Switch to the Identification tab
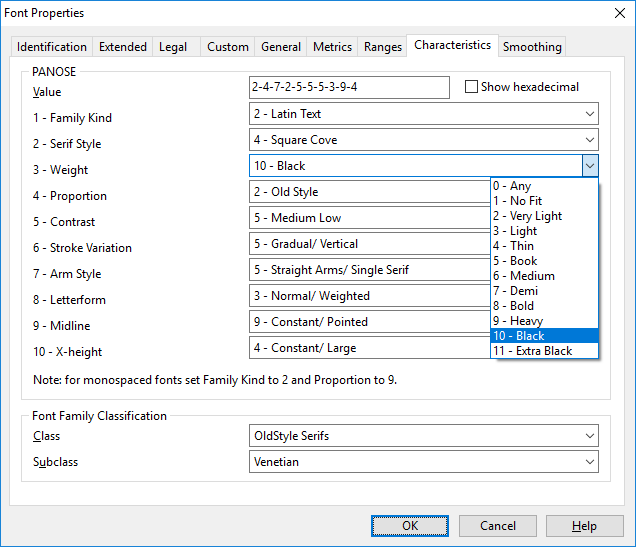 [52, 47]
